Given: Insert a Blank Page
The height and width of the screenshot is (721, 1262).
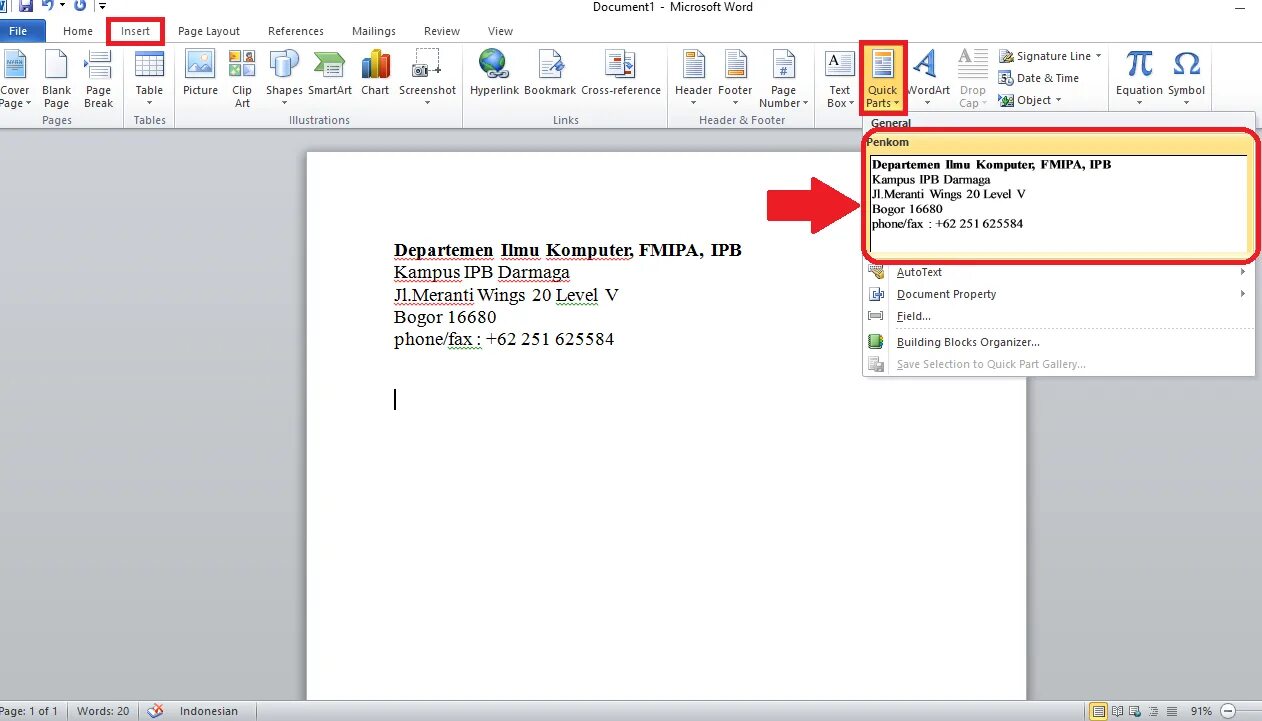Looking at the screenshot, I should click(x=56, y=78).
